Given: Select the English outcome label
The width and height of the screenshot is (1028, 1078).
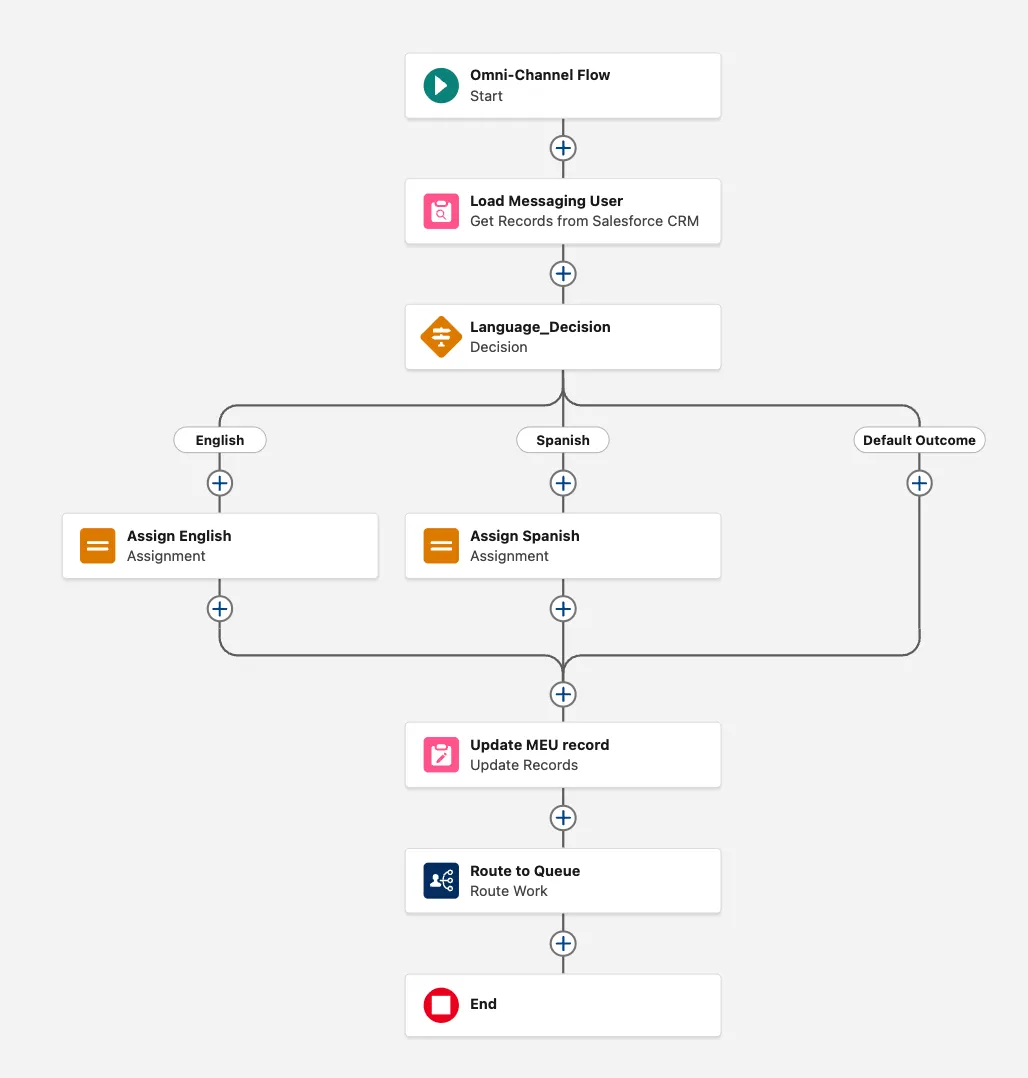Looking at the screenshot, I should (x=220, y=440).
